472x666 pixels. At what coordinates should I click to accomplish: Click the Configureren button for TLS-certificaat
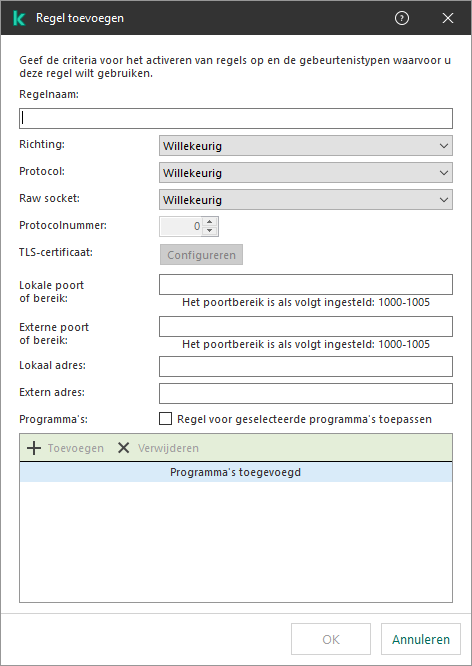coord(201,255)
